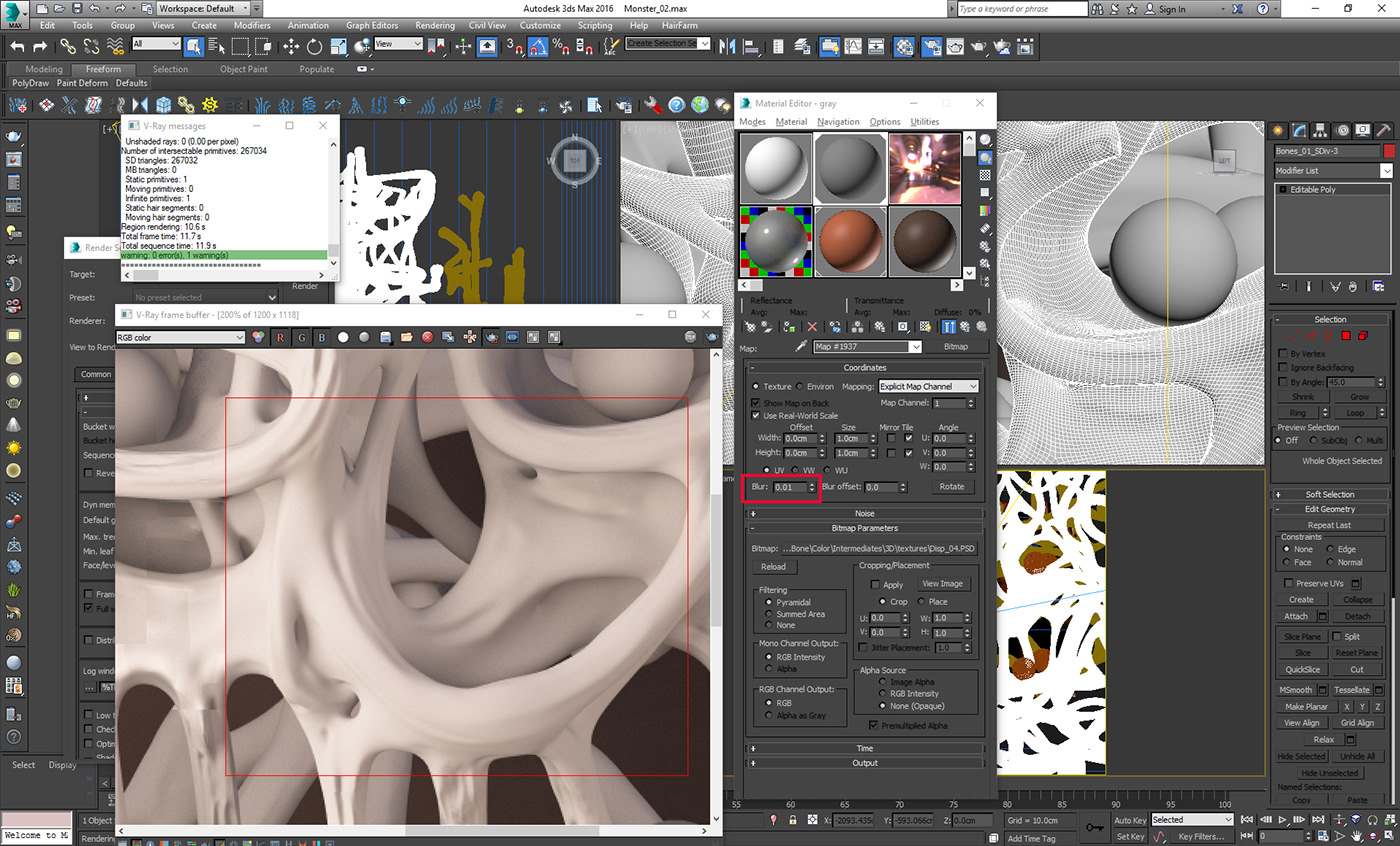Click the Mirror tool icon
The width and height of the screenshot is (1400, 846).
click(x=727, y=46)
